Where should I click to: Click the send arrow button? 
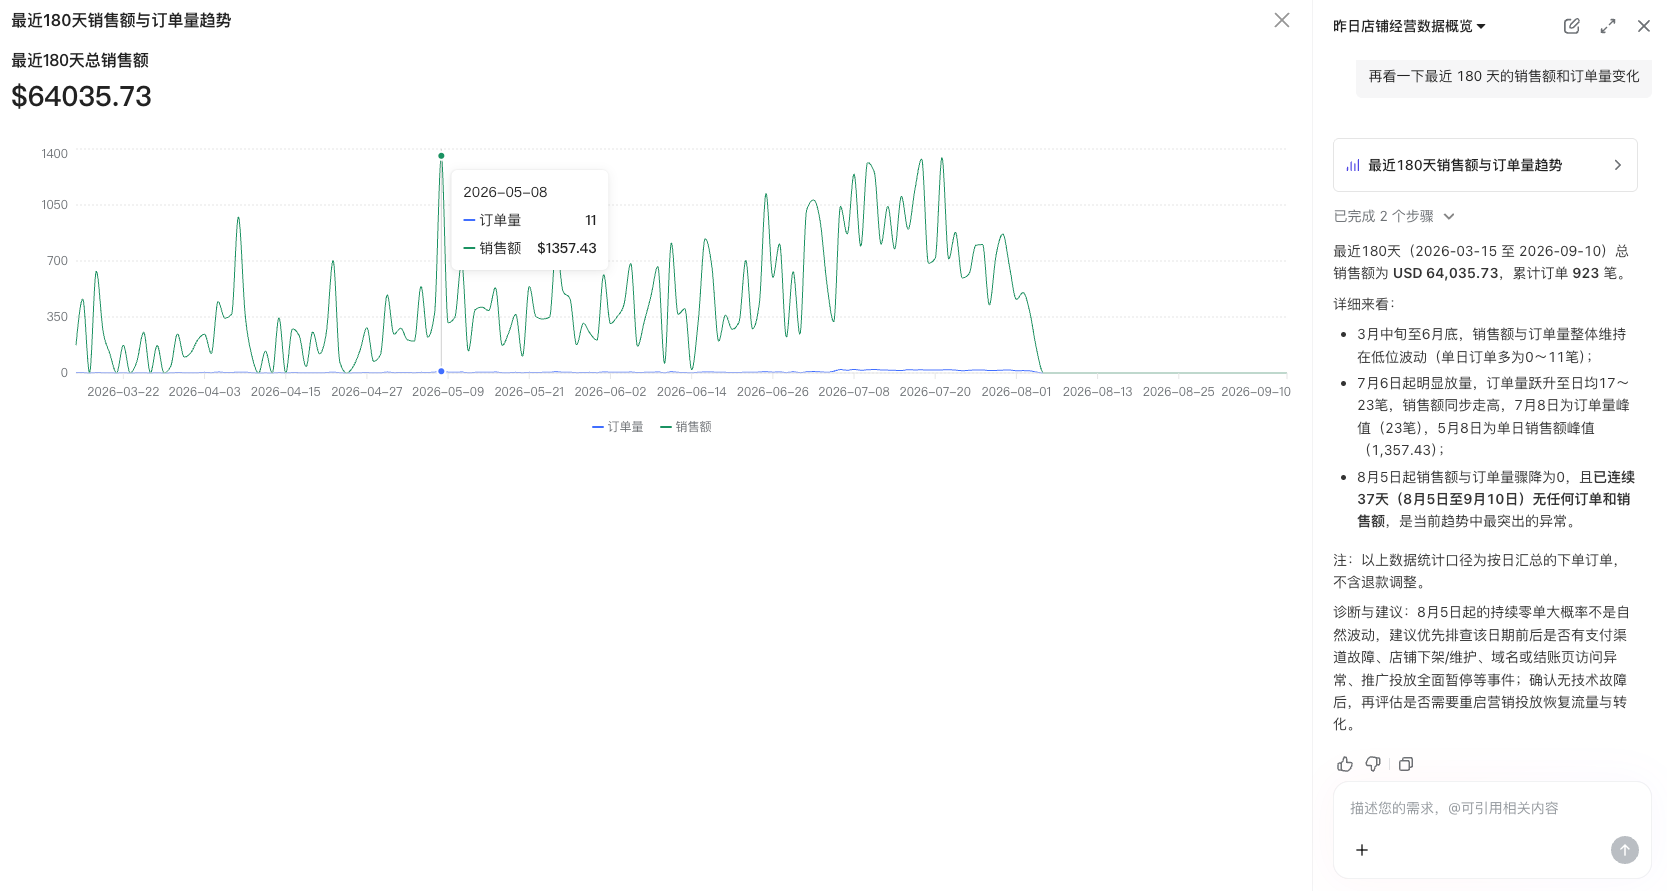(x=1624, y=850)
